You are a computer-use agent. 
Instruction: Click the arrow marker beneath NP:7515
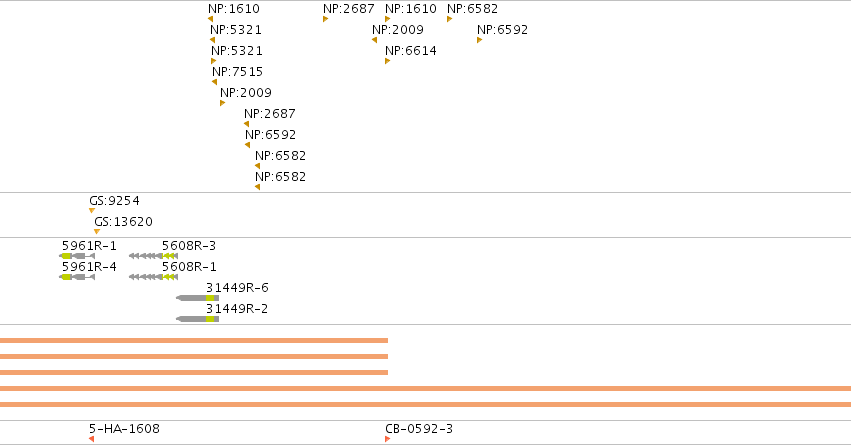pos(214,82)
